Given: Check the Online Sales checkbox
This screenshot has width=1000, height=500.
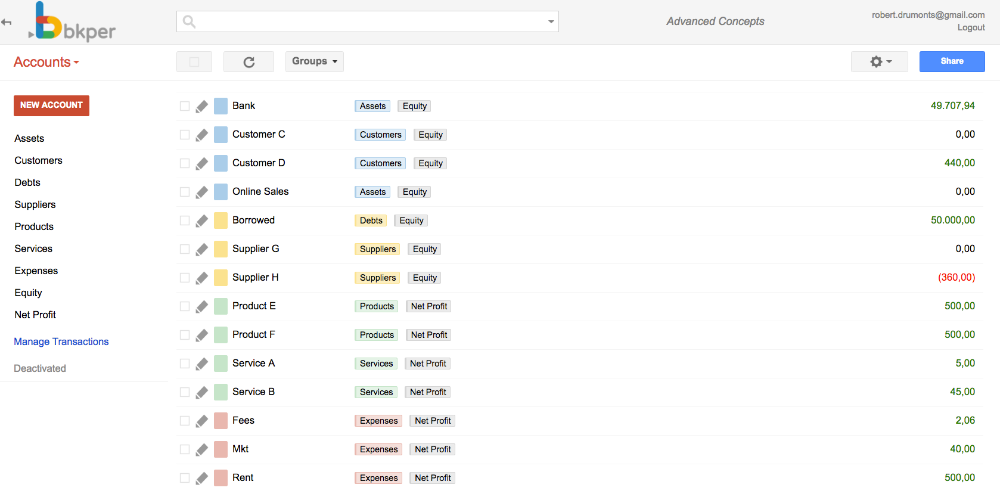Looking at the screenshot, I should [x=185, y=191].
